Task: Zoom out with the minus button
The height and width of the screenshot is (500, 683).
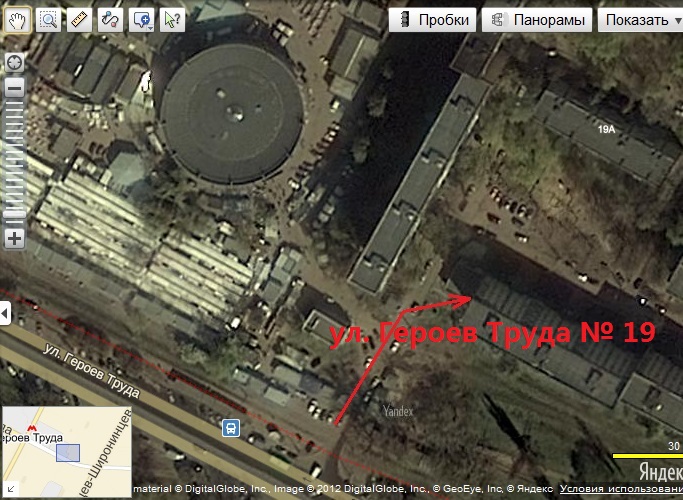Action: pos(15,88)
